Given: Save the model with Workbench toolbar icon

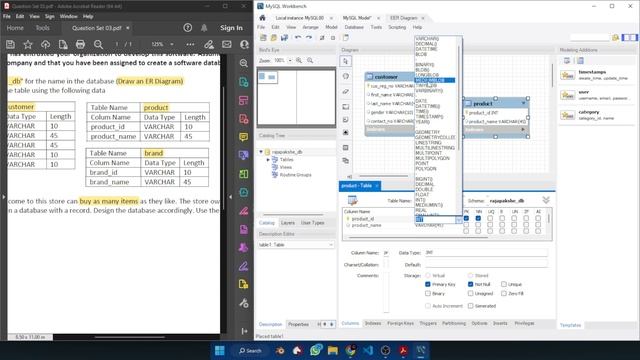Looking at the screenshot, I should 284,38.
